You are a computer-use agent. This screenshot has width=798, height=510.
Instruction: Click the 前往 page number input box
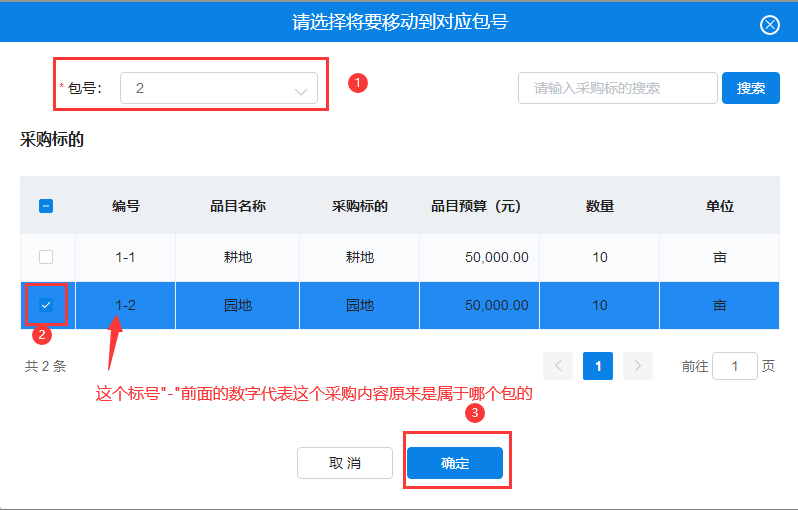click(x=734, y=366)
